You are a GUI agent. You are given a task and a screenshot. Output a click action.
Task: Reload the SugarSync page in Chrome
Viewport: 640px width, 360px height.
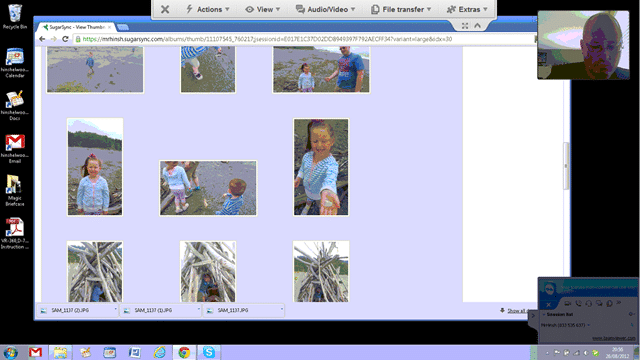[x=65, y=39]
